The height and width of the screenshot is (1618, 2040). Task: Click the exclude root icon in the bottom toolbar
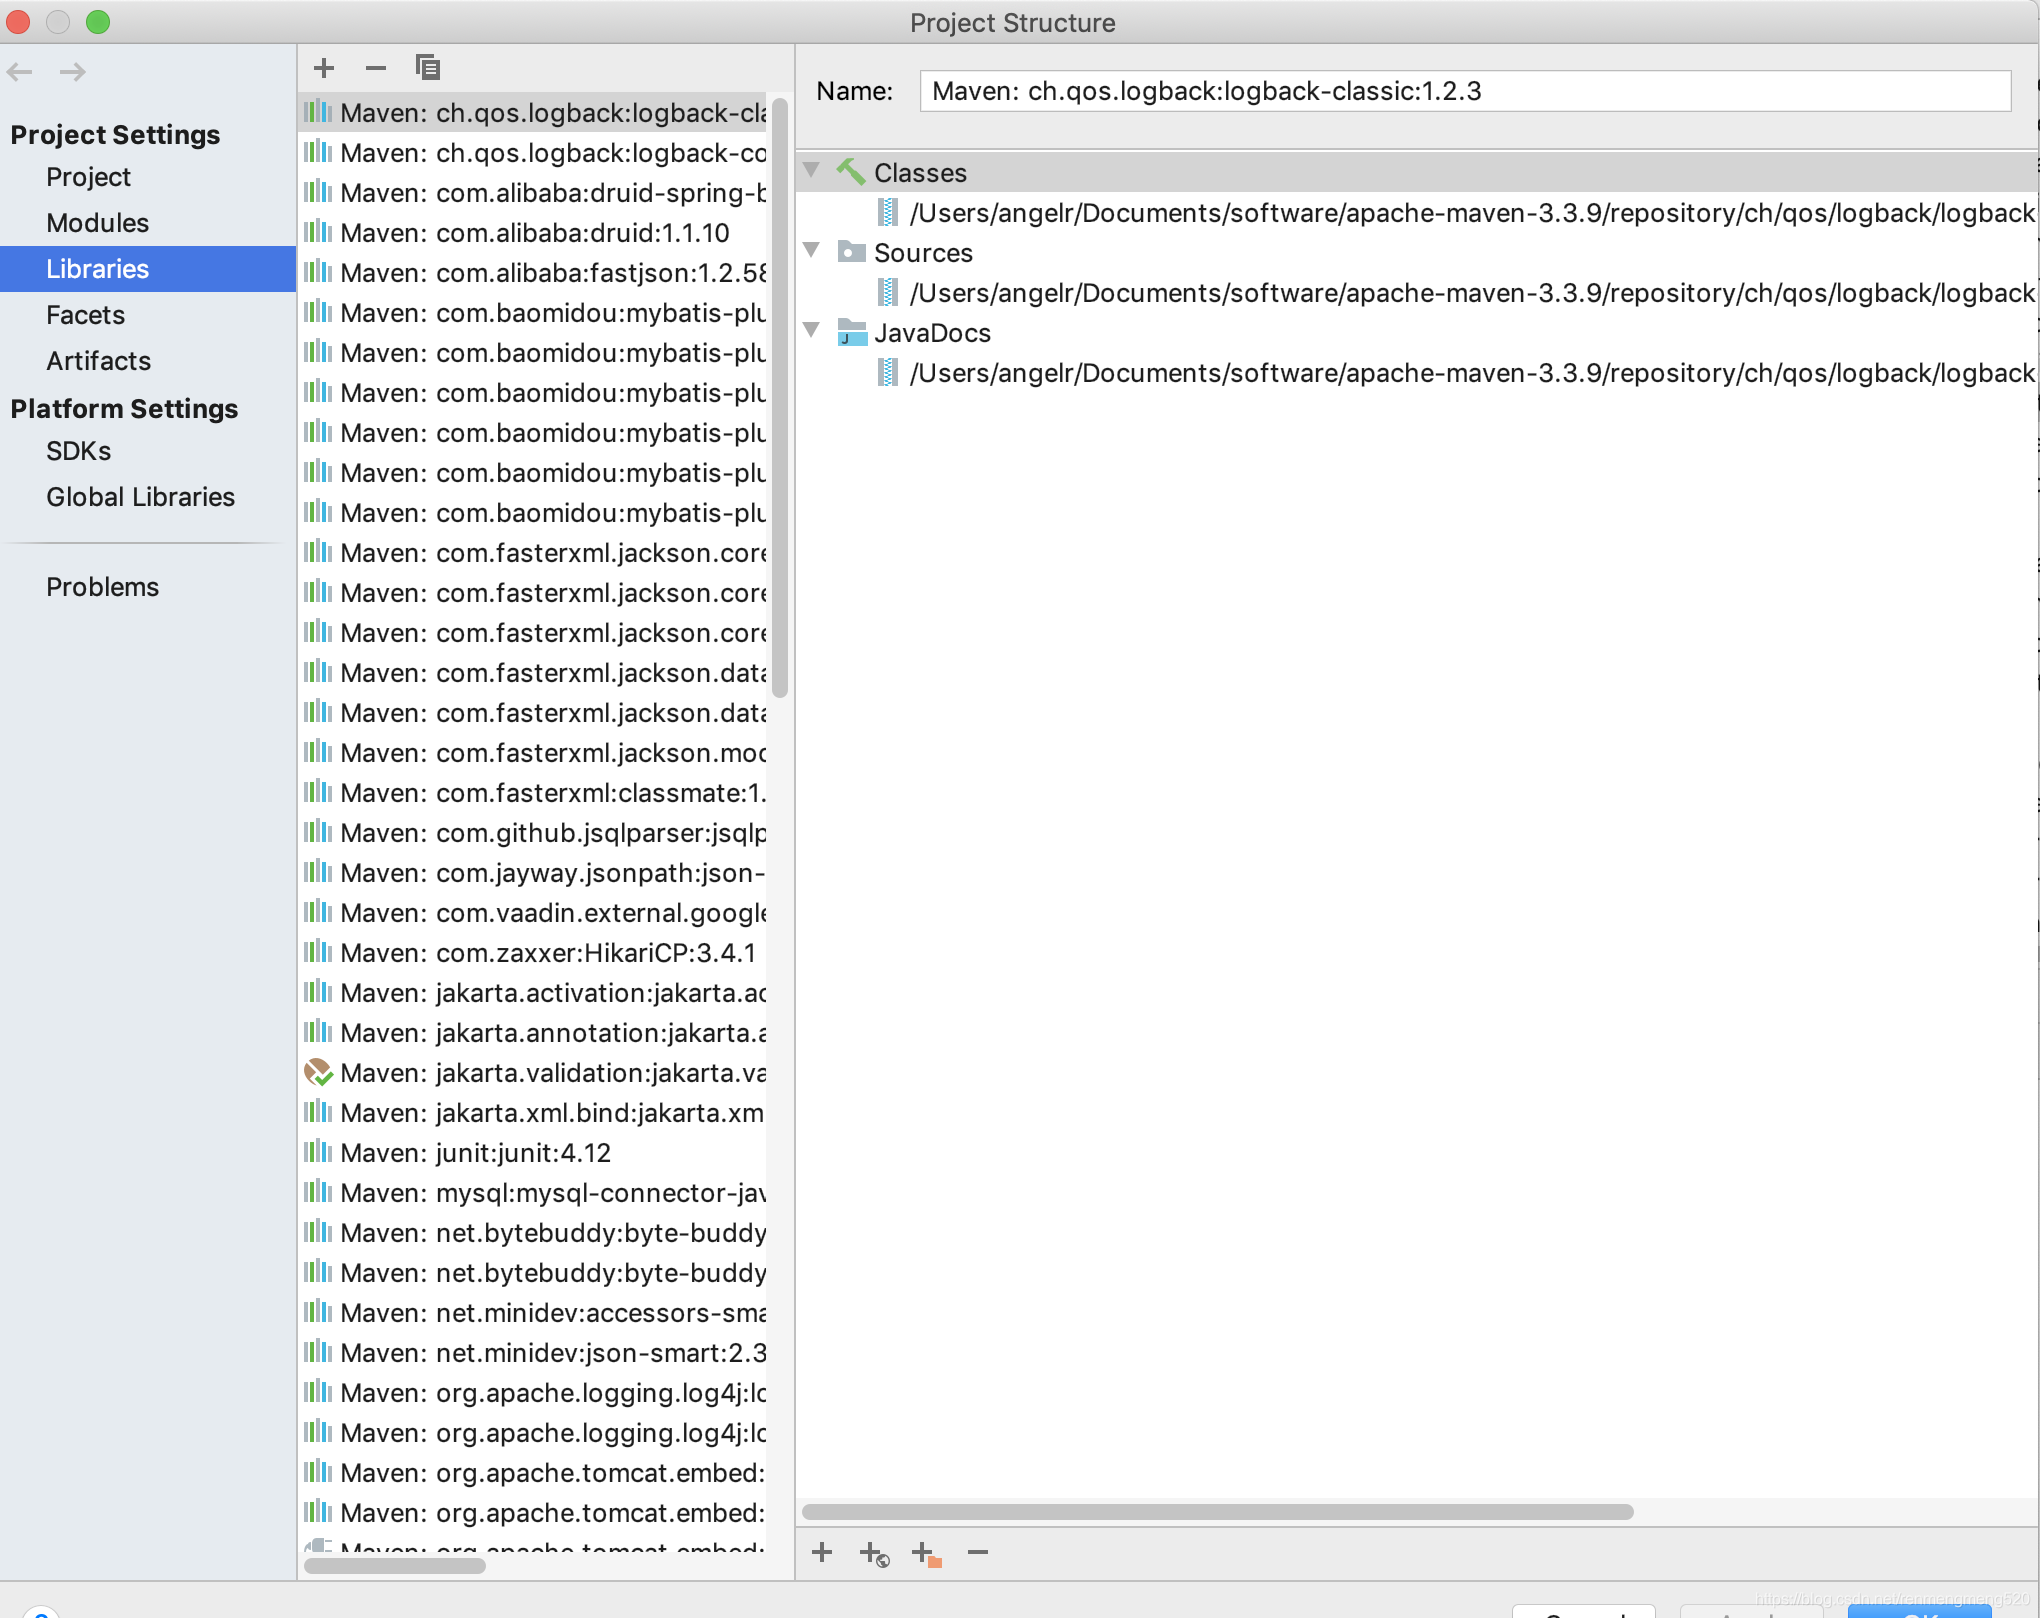click(927, 1554)
